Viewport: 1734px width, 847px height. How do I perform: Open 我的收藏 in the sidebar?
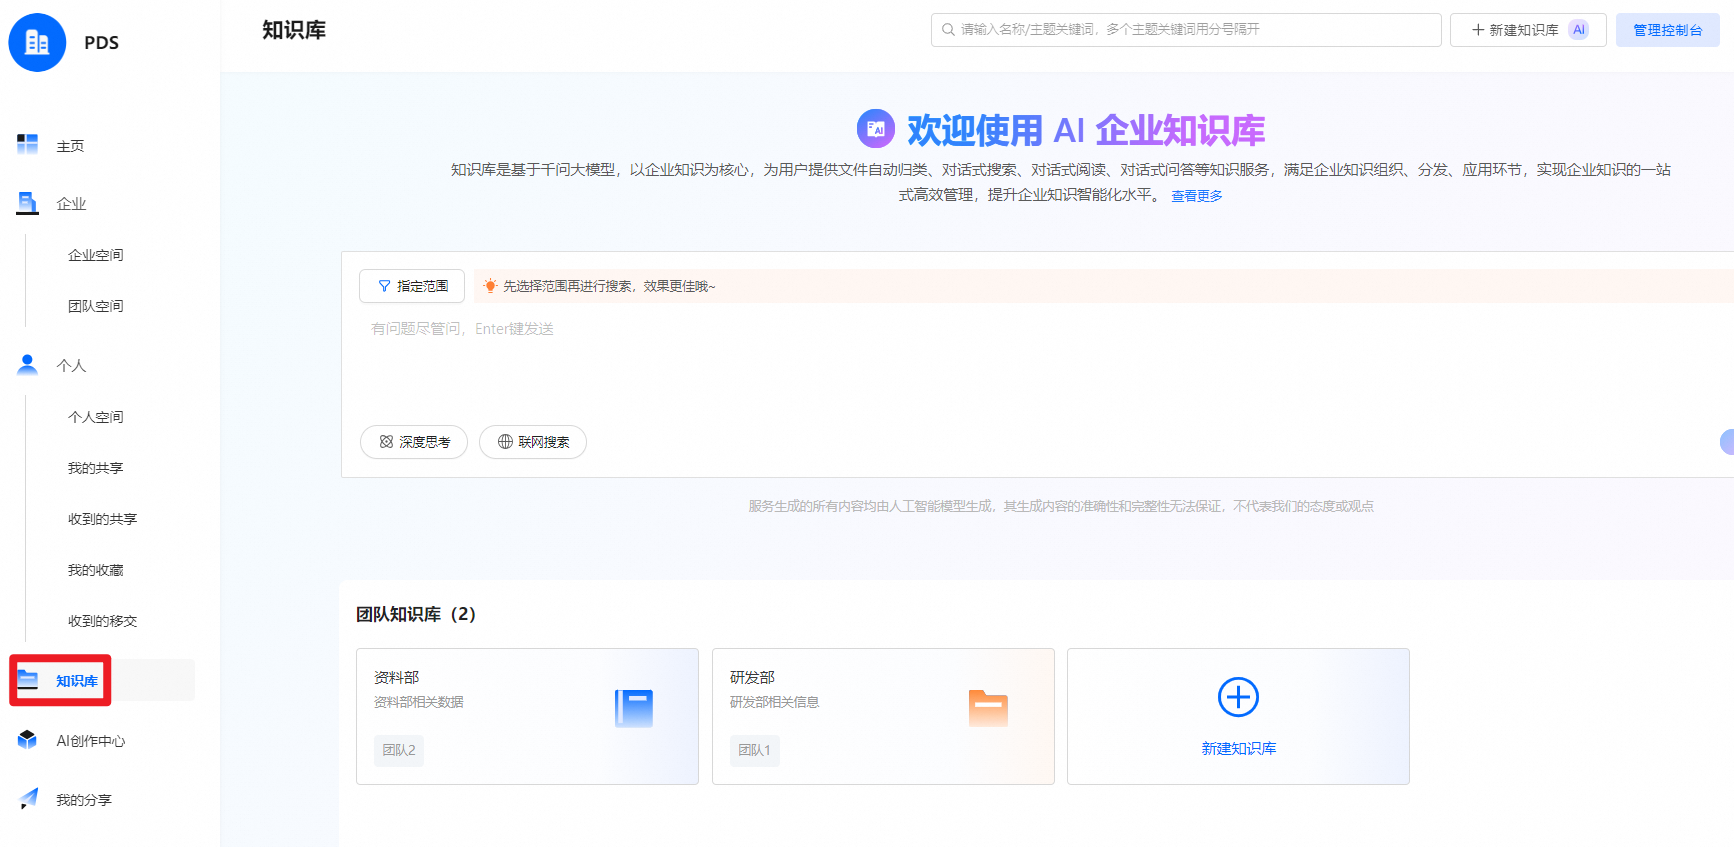(96, 570)
